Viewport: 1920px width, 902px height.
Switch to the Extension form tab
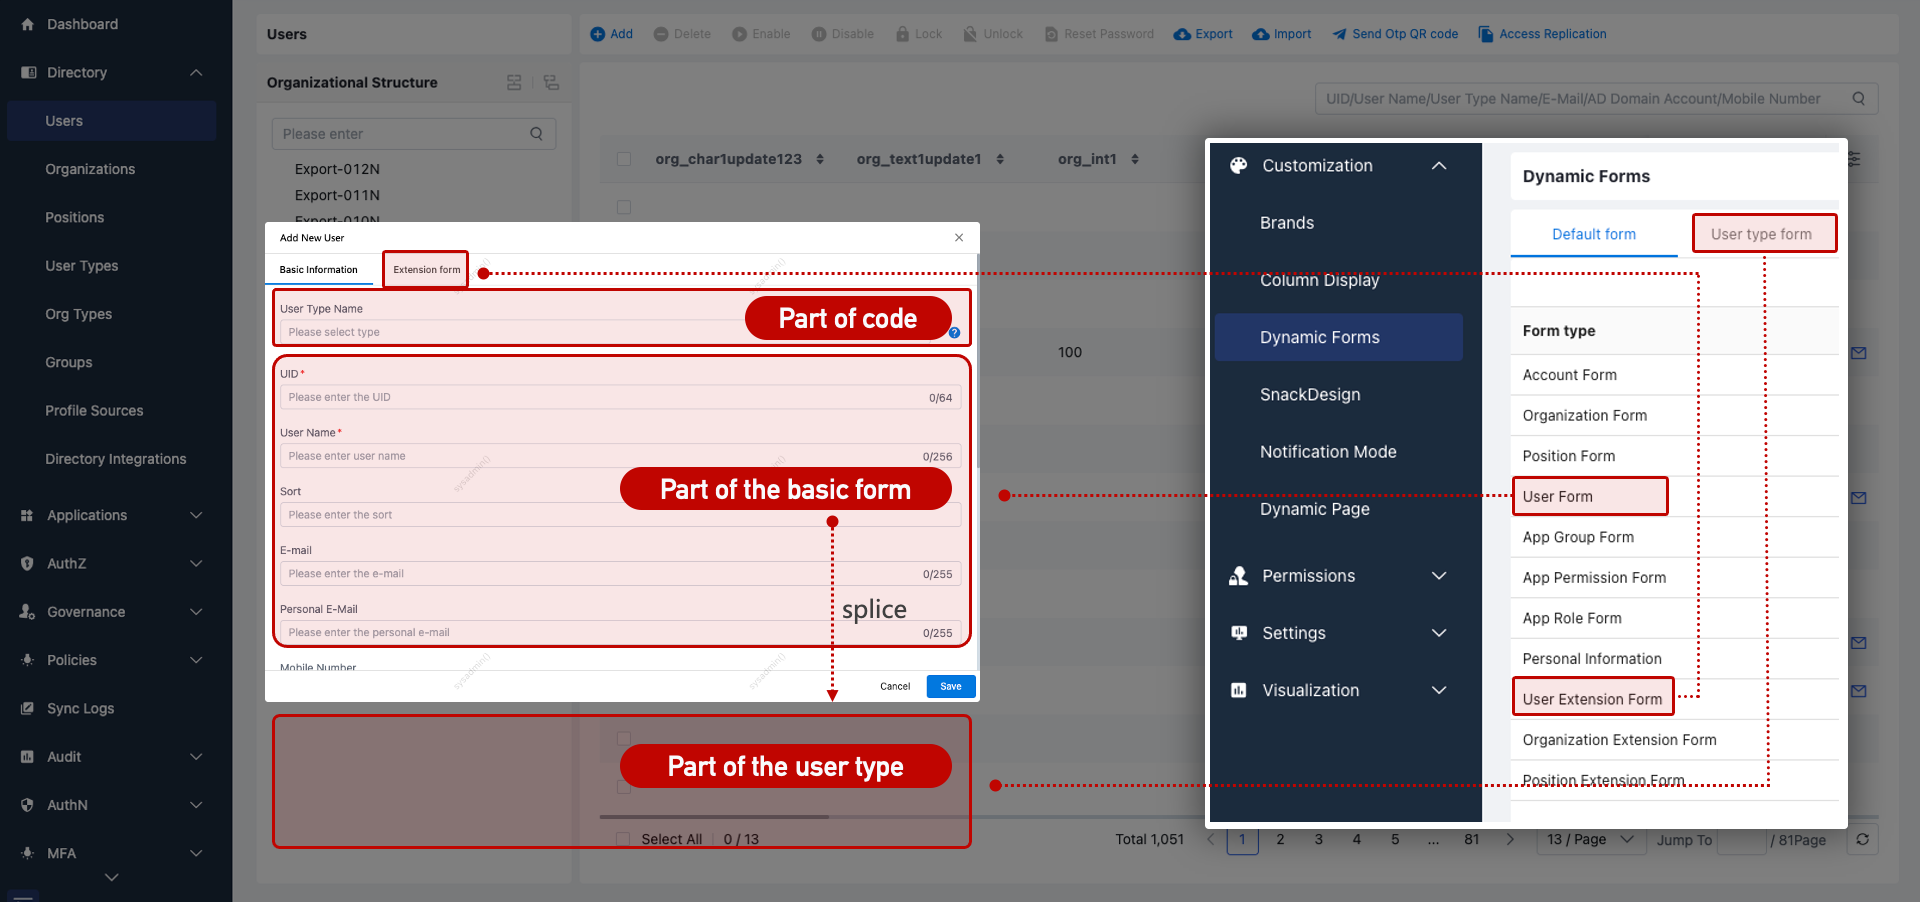tap(424, 269)
